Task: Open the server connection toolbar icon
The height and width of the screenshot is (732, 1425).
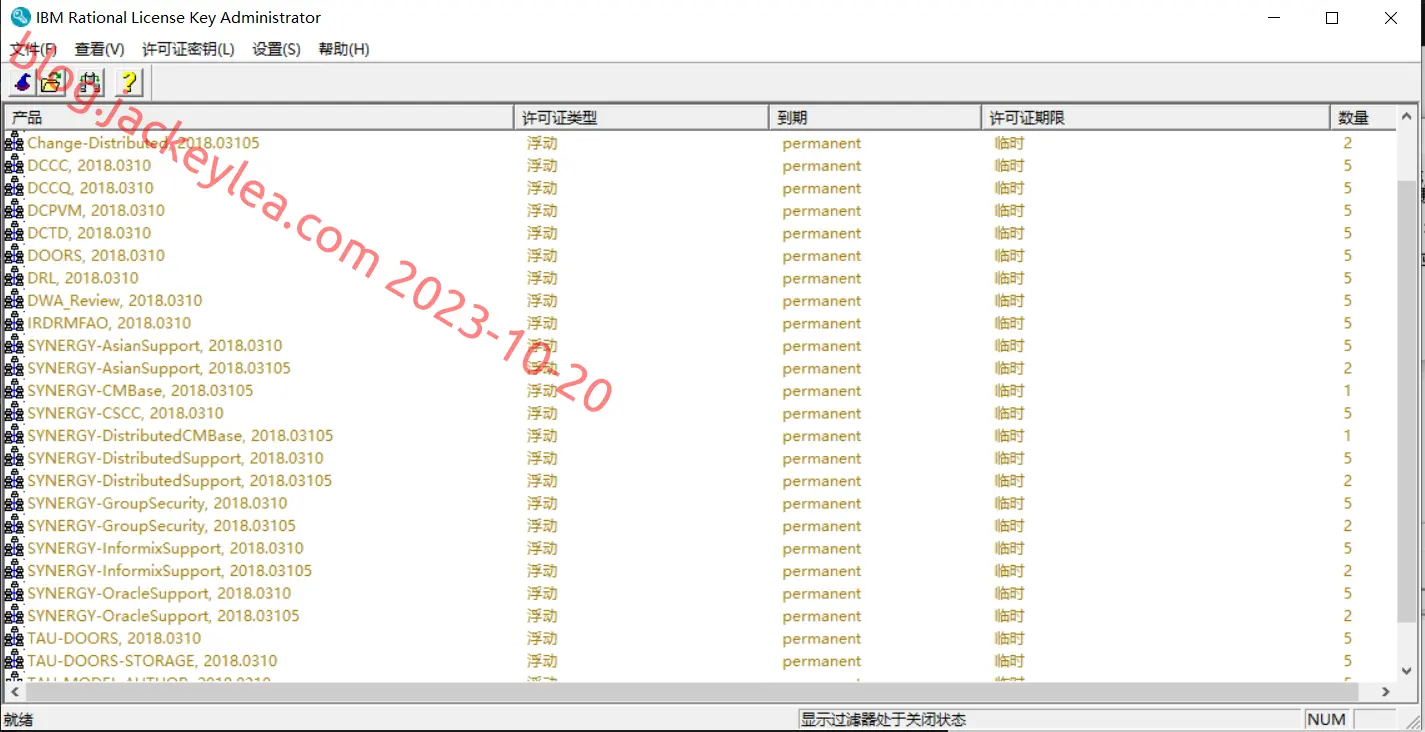Action: point(90,82)
